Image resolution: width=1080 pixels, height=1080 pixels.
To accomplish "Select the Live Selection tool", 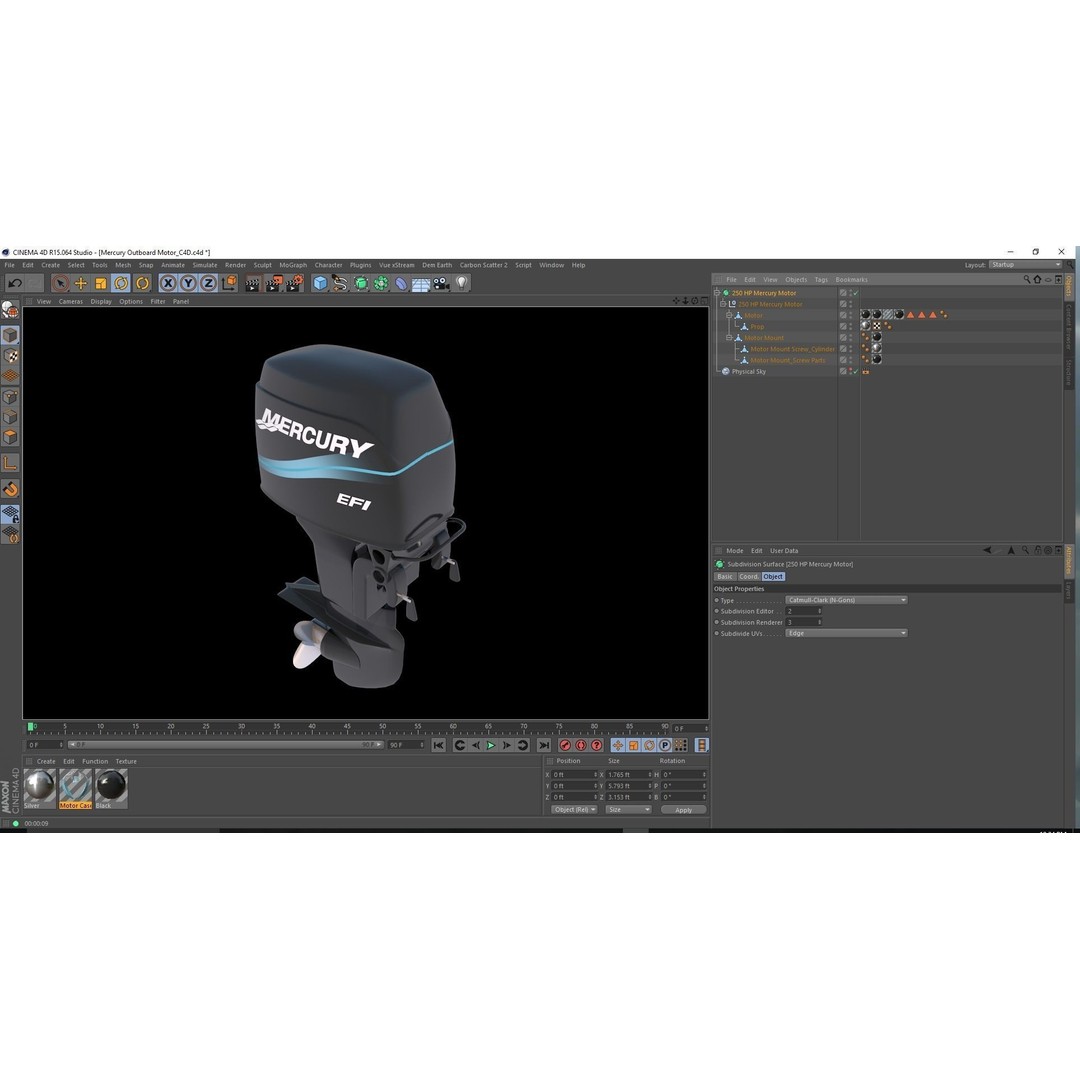I will [60, 283].
